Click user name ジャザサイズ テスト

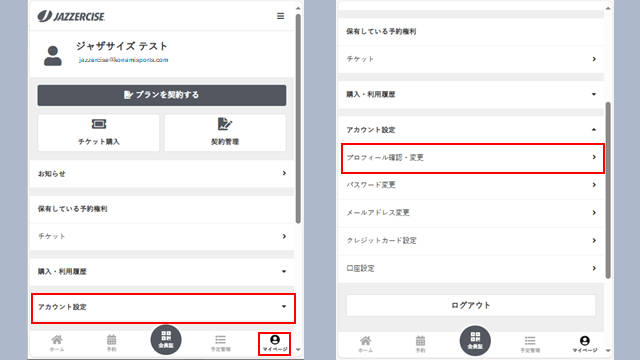click(x=122, y=46)
